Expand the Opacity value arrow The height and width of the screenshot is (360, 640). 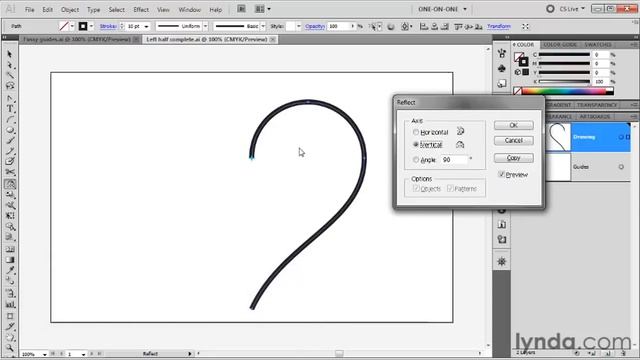[x=353, y=26]
